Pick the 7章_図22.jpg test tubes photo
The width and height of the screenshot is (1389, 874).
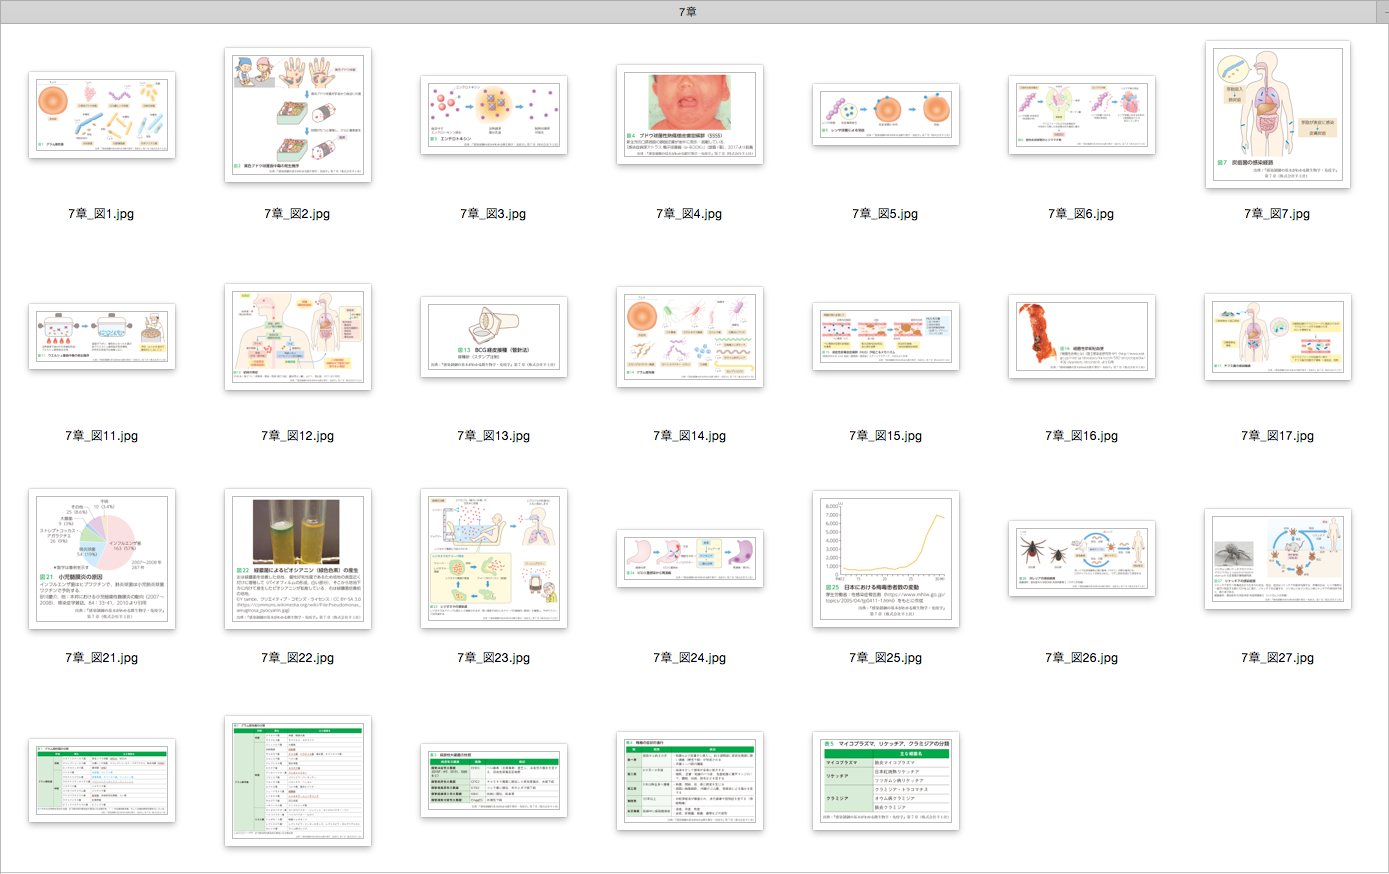click(x=298, y=558)
